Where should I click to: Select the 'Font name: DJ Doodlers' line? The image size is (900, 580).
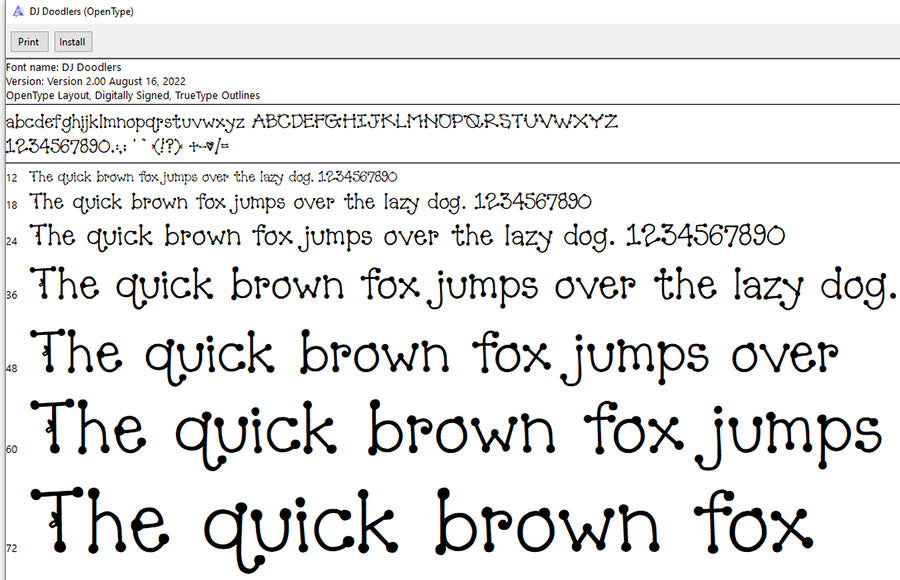(64, 67)
